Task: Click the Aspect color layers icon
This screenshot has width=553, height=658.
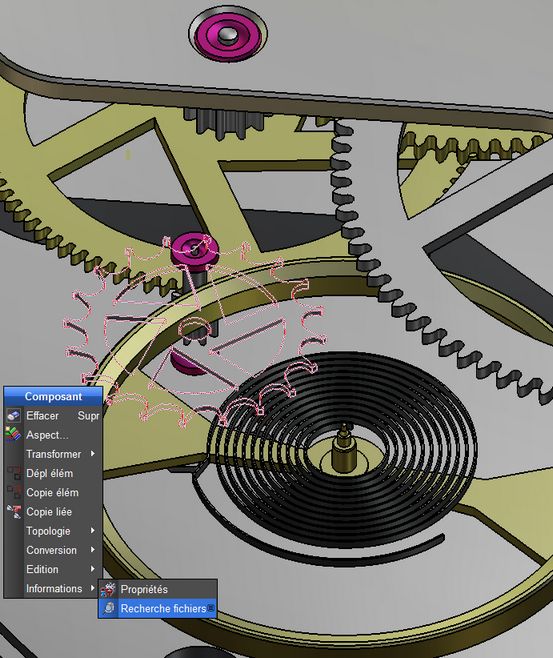Action: [x=13, y=435]
